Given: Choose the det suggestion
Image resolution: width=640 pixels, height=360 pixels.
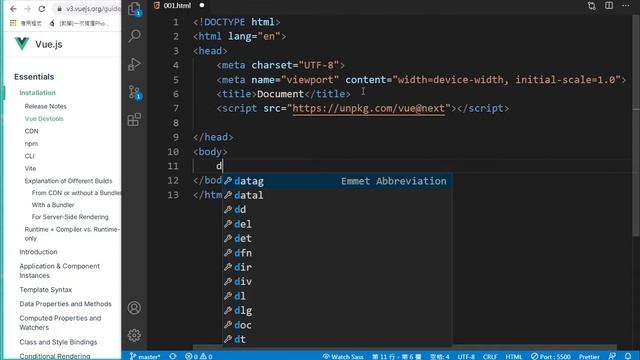Looking at the screenshot, I should point(337,238).
